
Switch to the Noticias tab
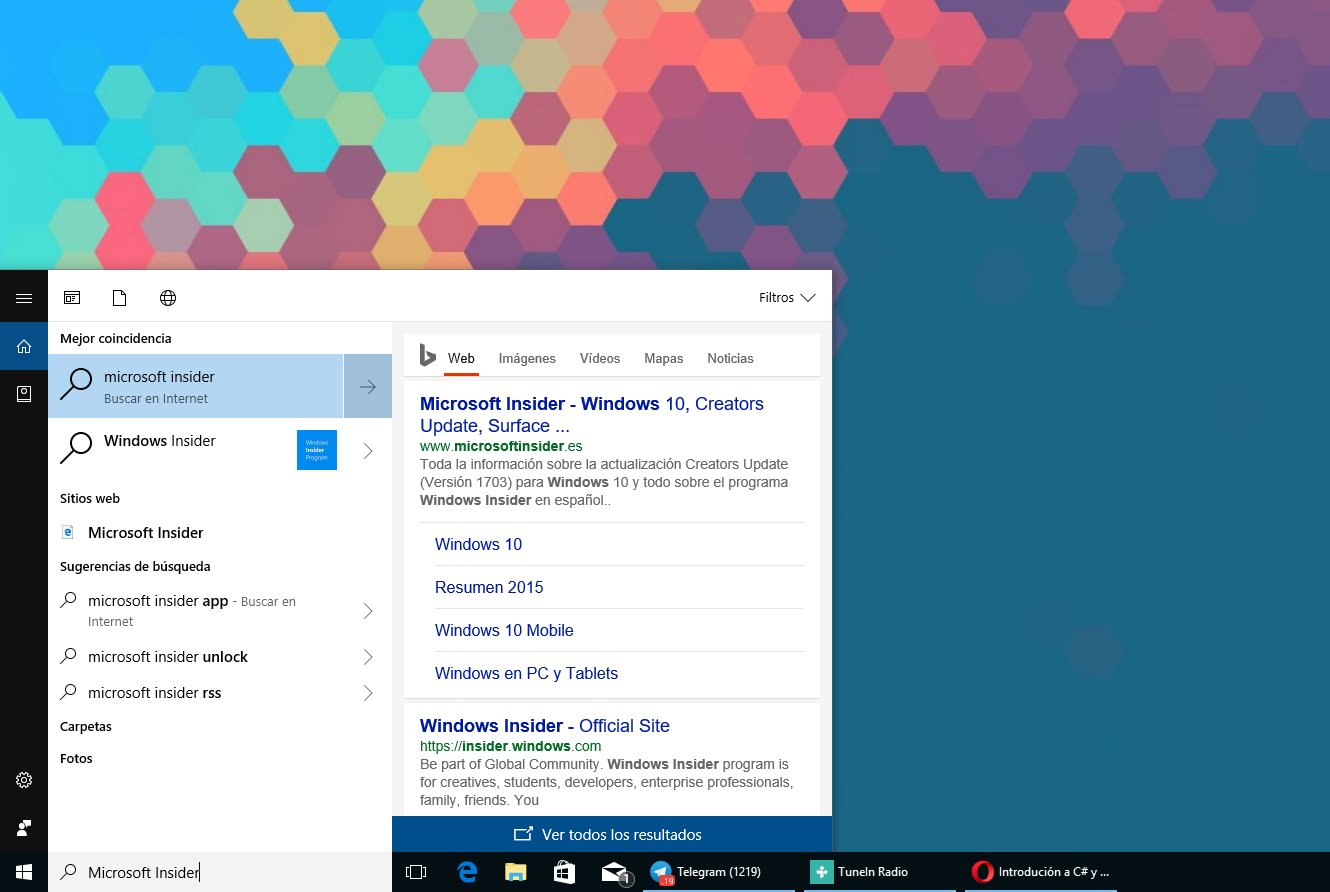(730, 358)
